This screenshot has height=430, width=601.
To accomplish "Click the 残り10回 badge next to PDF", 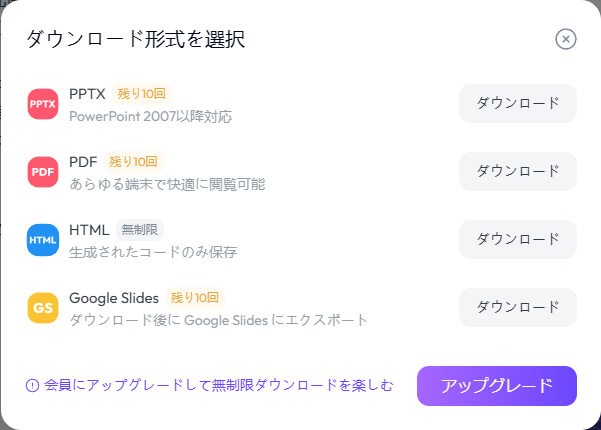I will [133, 162].
